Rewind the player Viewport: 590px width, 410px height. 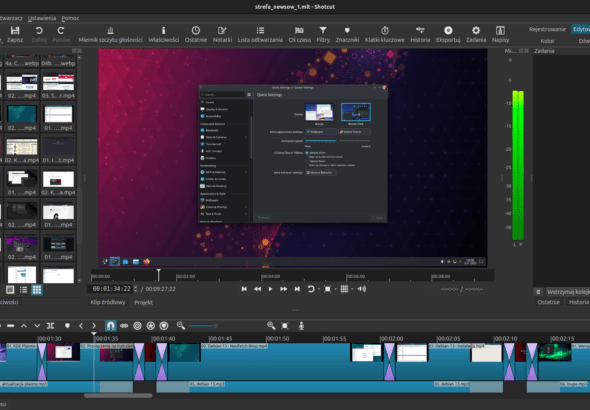click(x=257, y=289)
